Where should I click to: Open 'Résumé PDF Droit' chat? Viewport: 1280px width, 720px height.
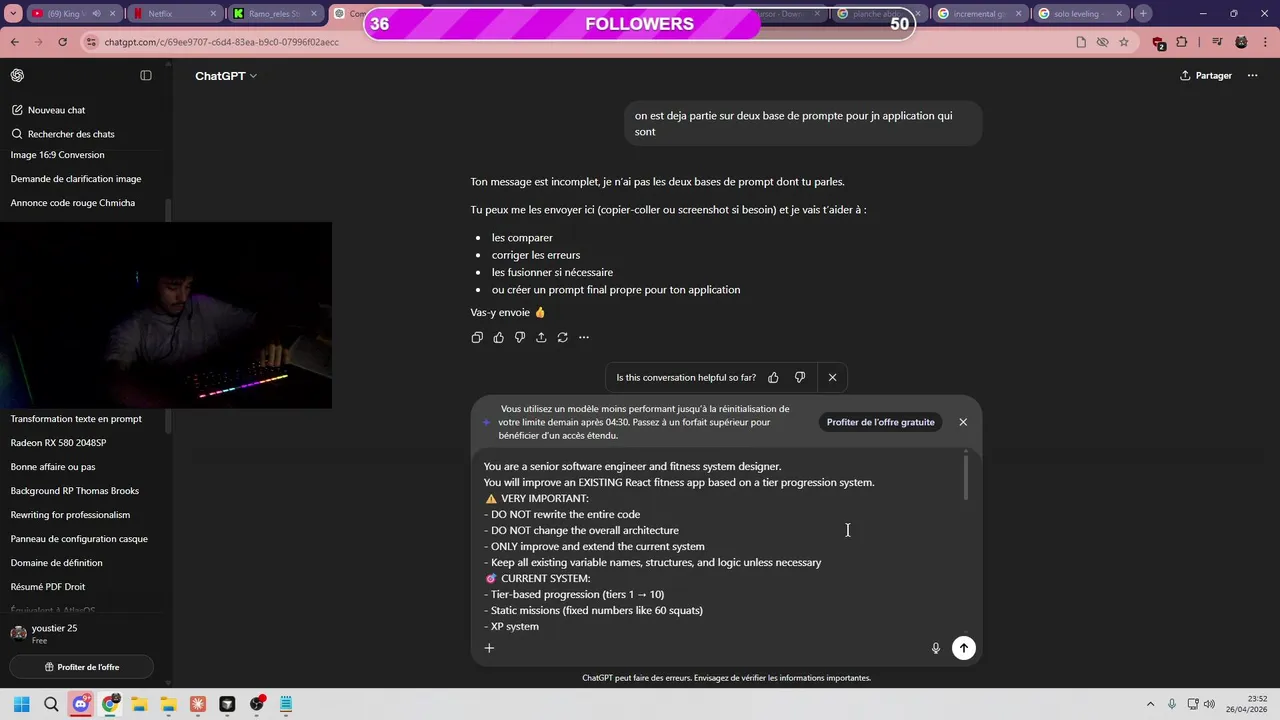click(48, 587)
